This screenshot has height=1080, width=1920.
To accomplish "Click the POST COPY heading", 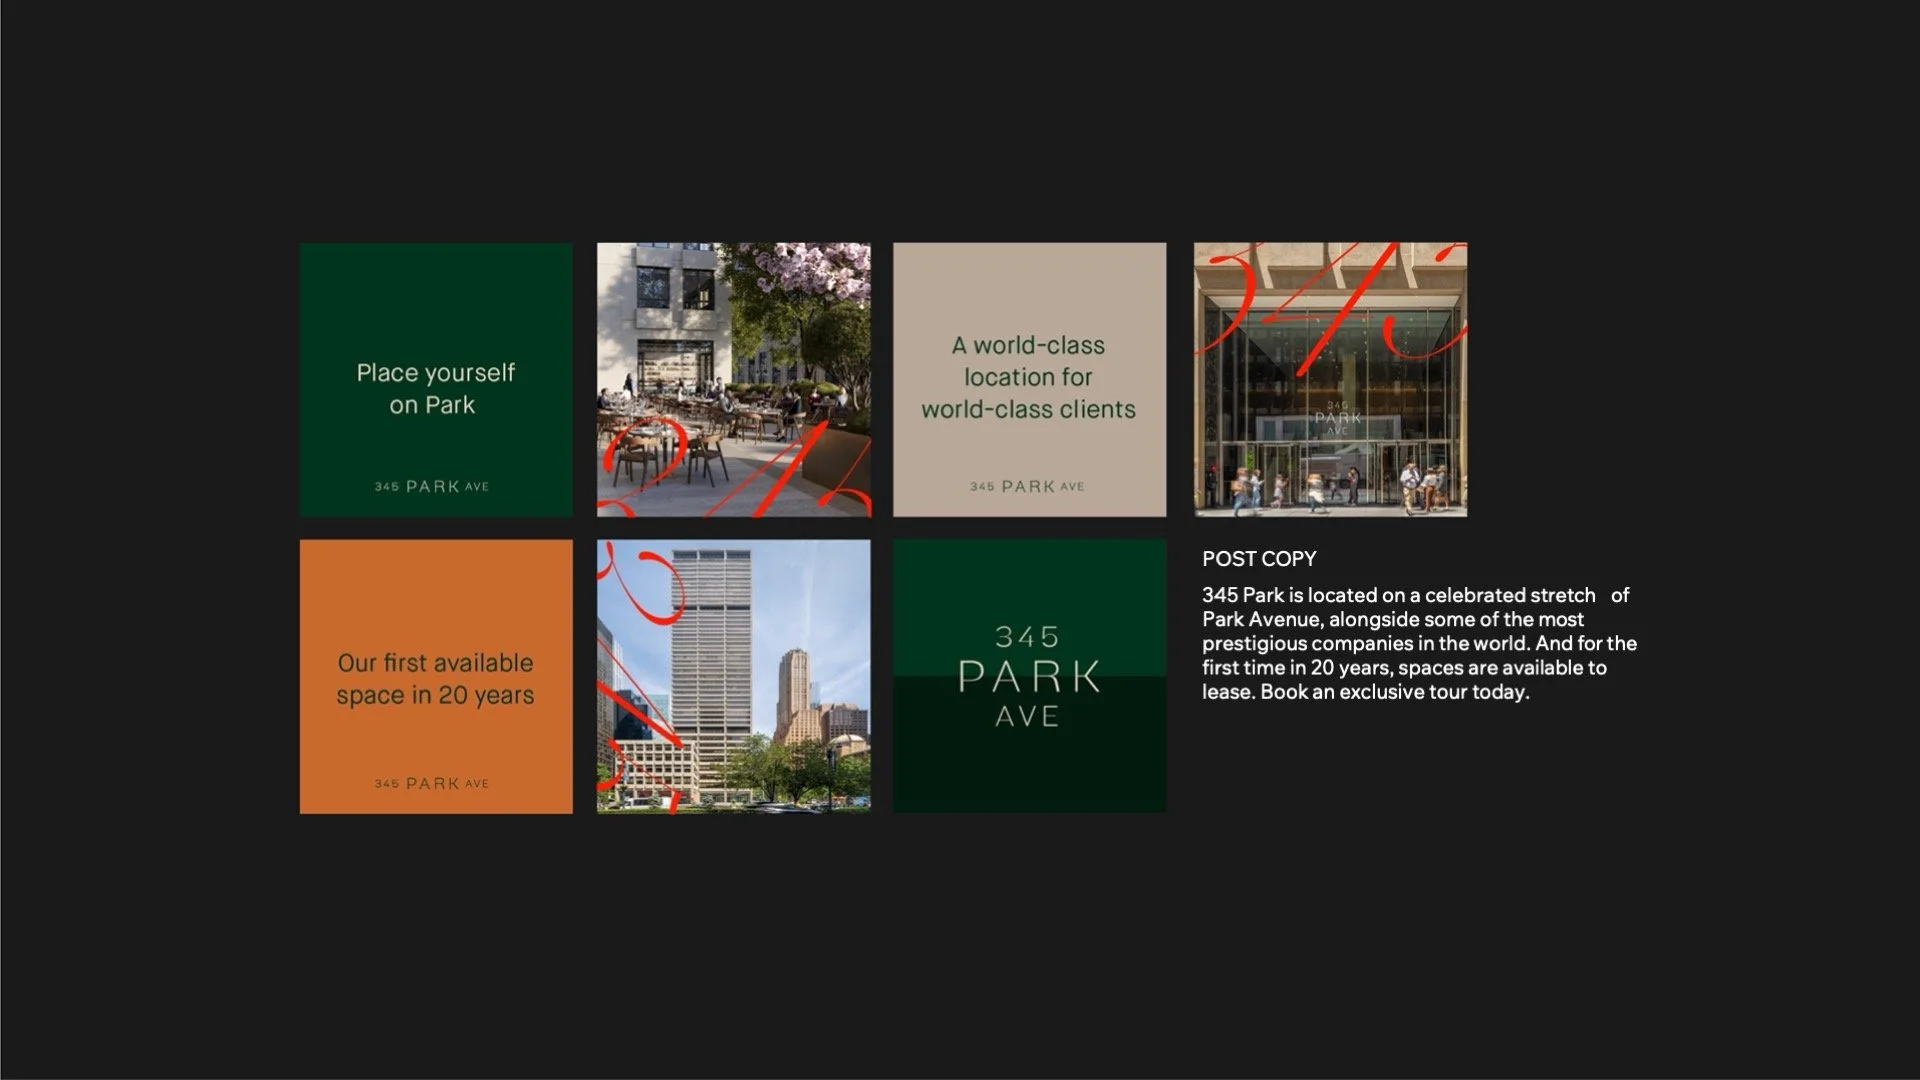I will tap(1259, 559).
